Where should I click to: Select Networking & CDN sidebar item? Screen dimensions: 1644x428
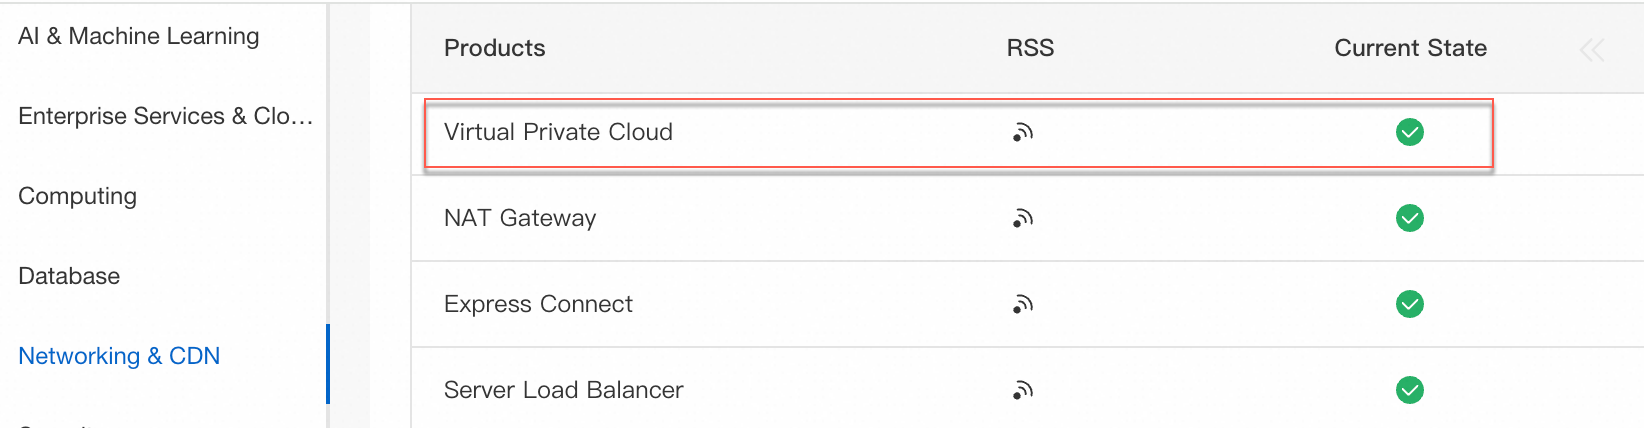pyautogui.click(x=119, y=356)
